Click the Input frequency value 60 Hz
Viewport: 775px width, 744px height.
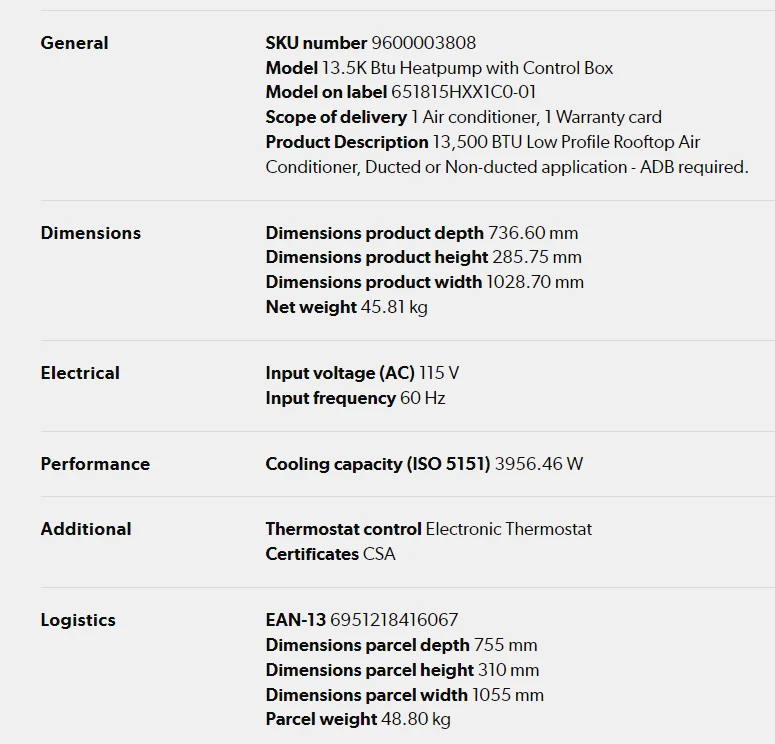(x=423, y=398)
